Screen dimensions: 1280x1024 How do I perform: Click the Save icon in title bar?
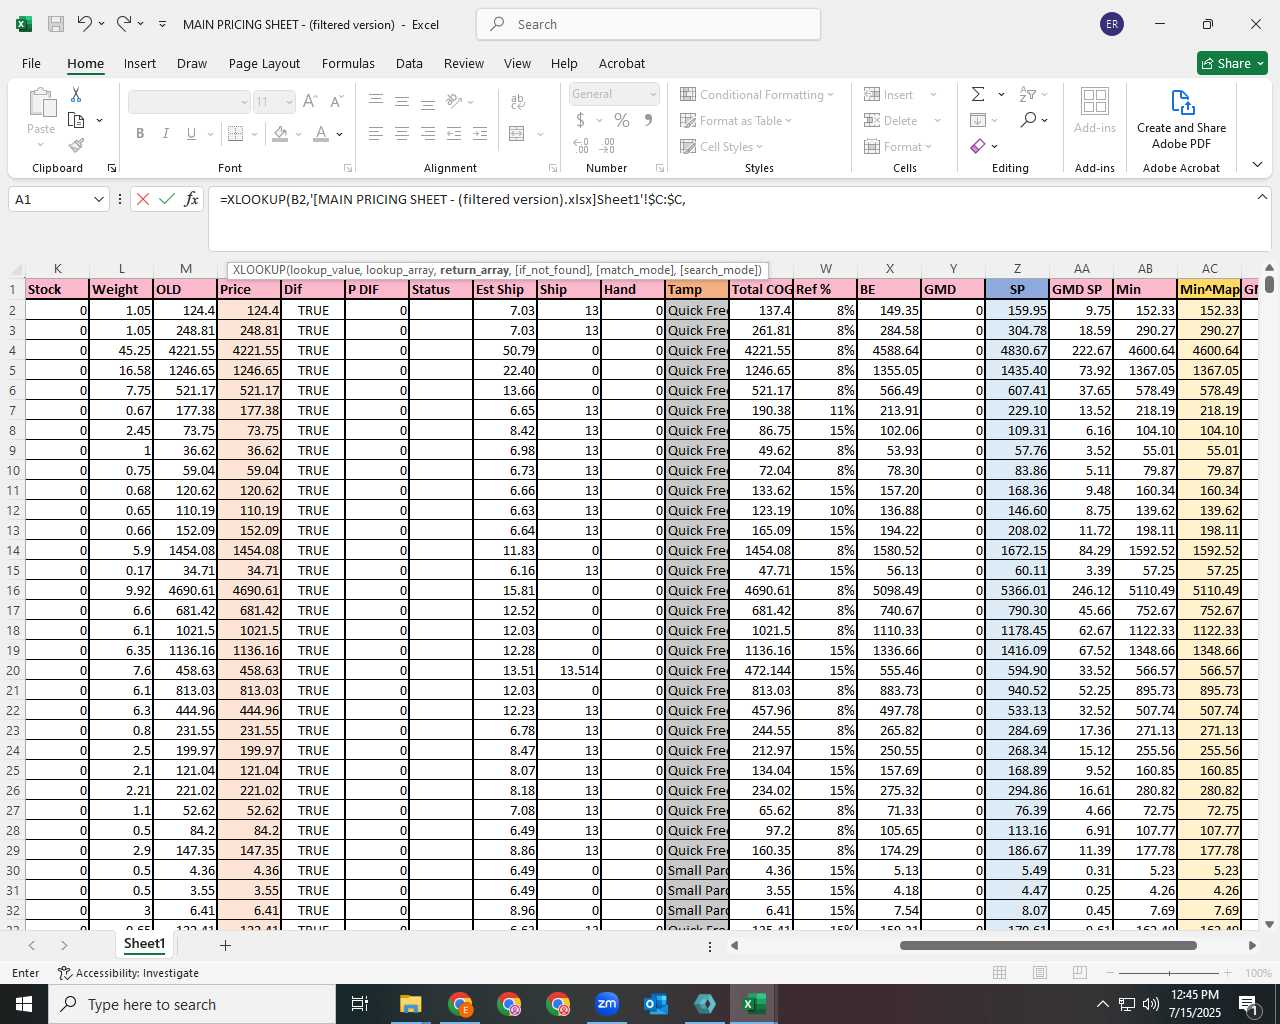[56, 24]
